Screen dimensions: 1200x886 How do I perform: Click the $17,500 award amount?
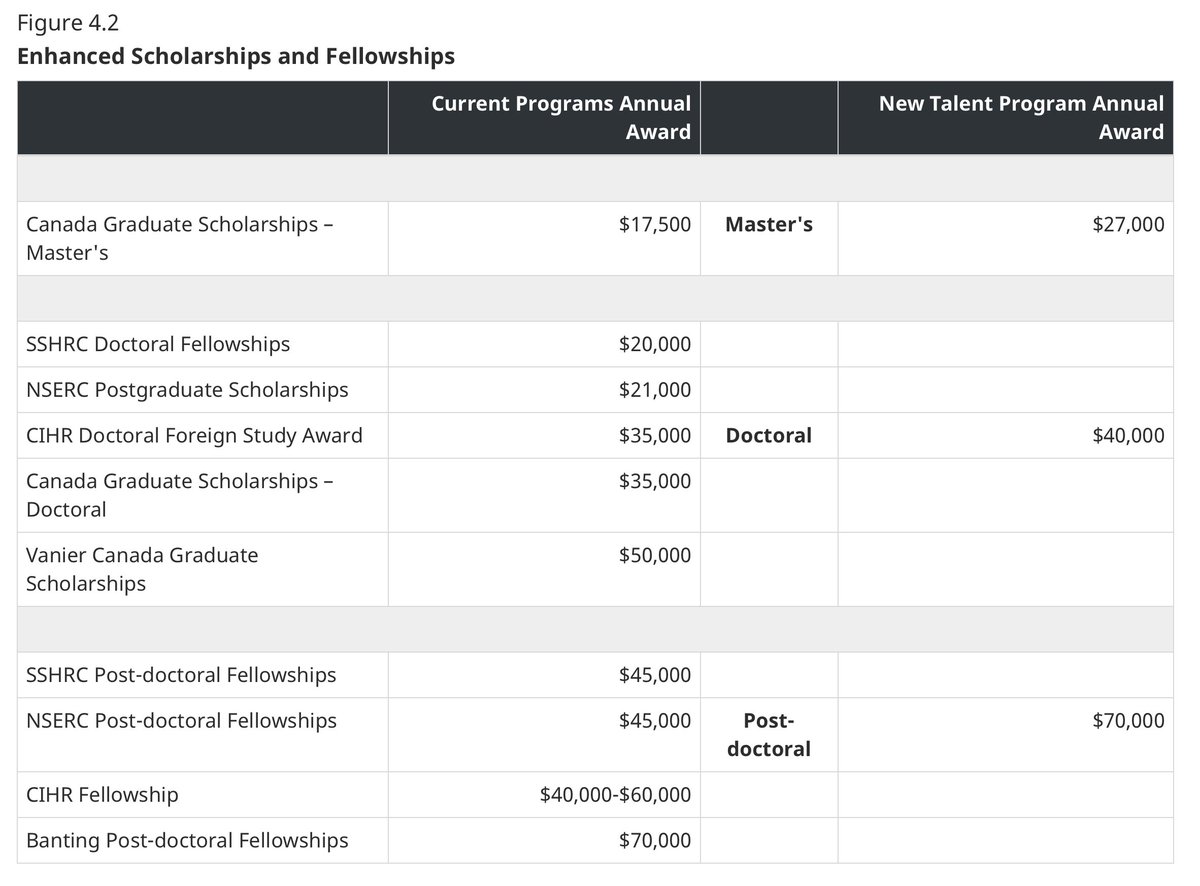[654, 224]
